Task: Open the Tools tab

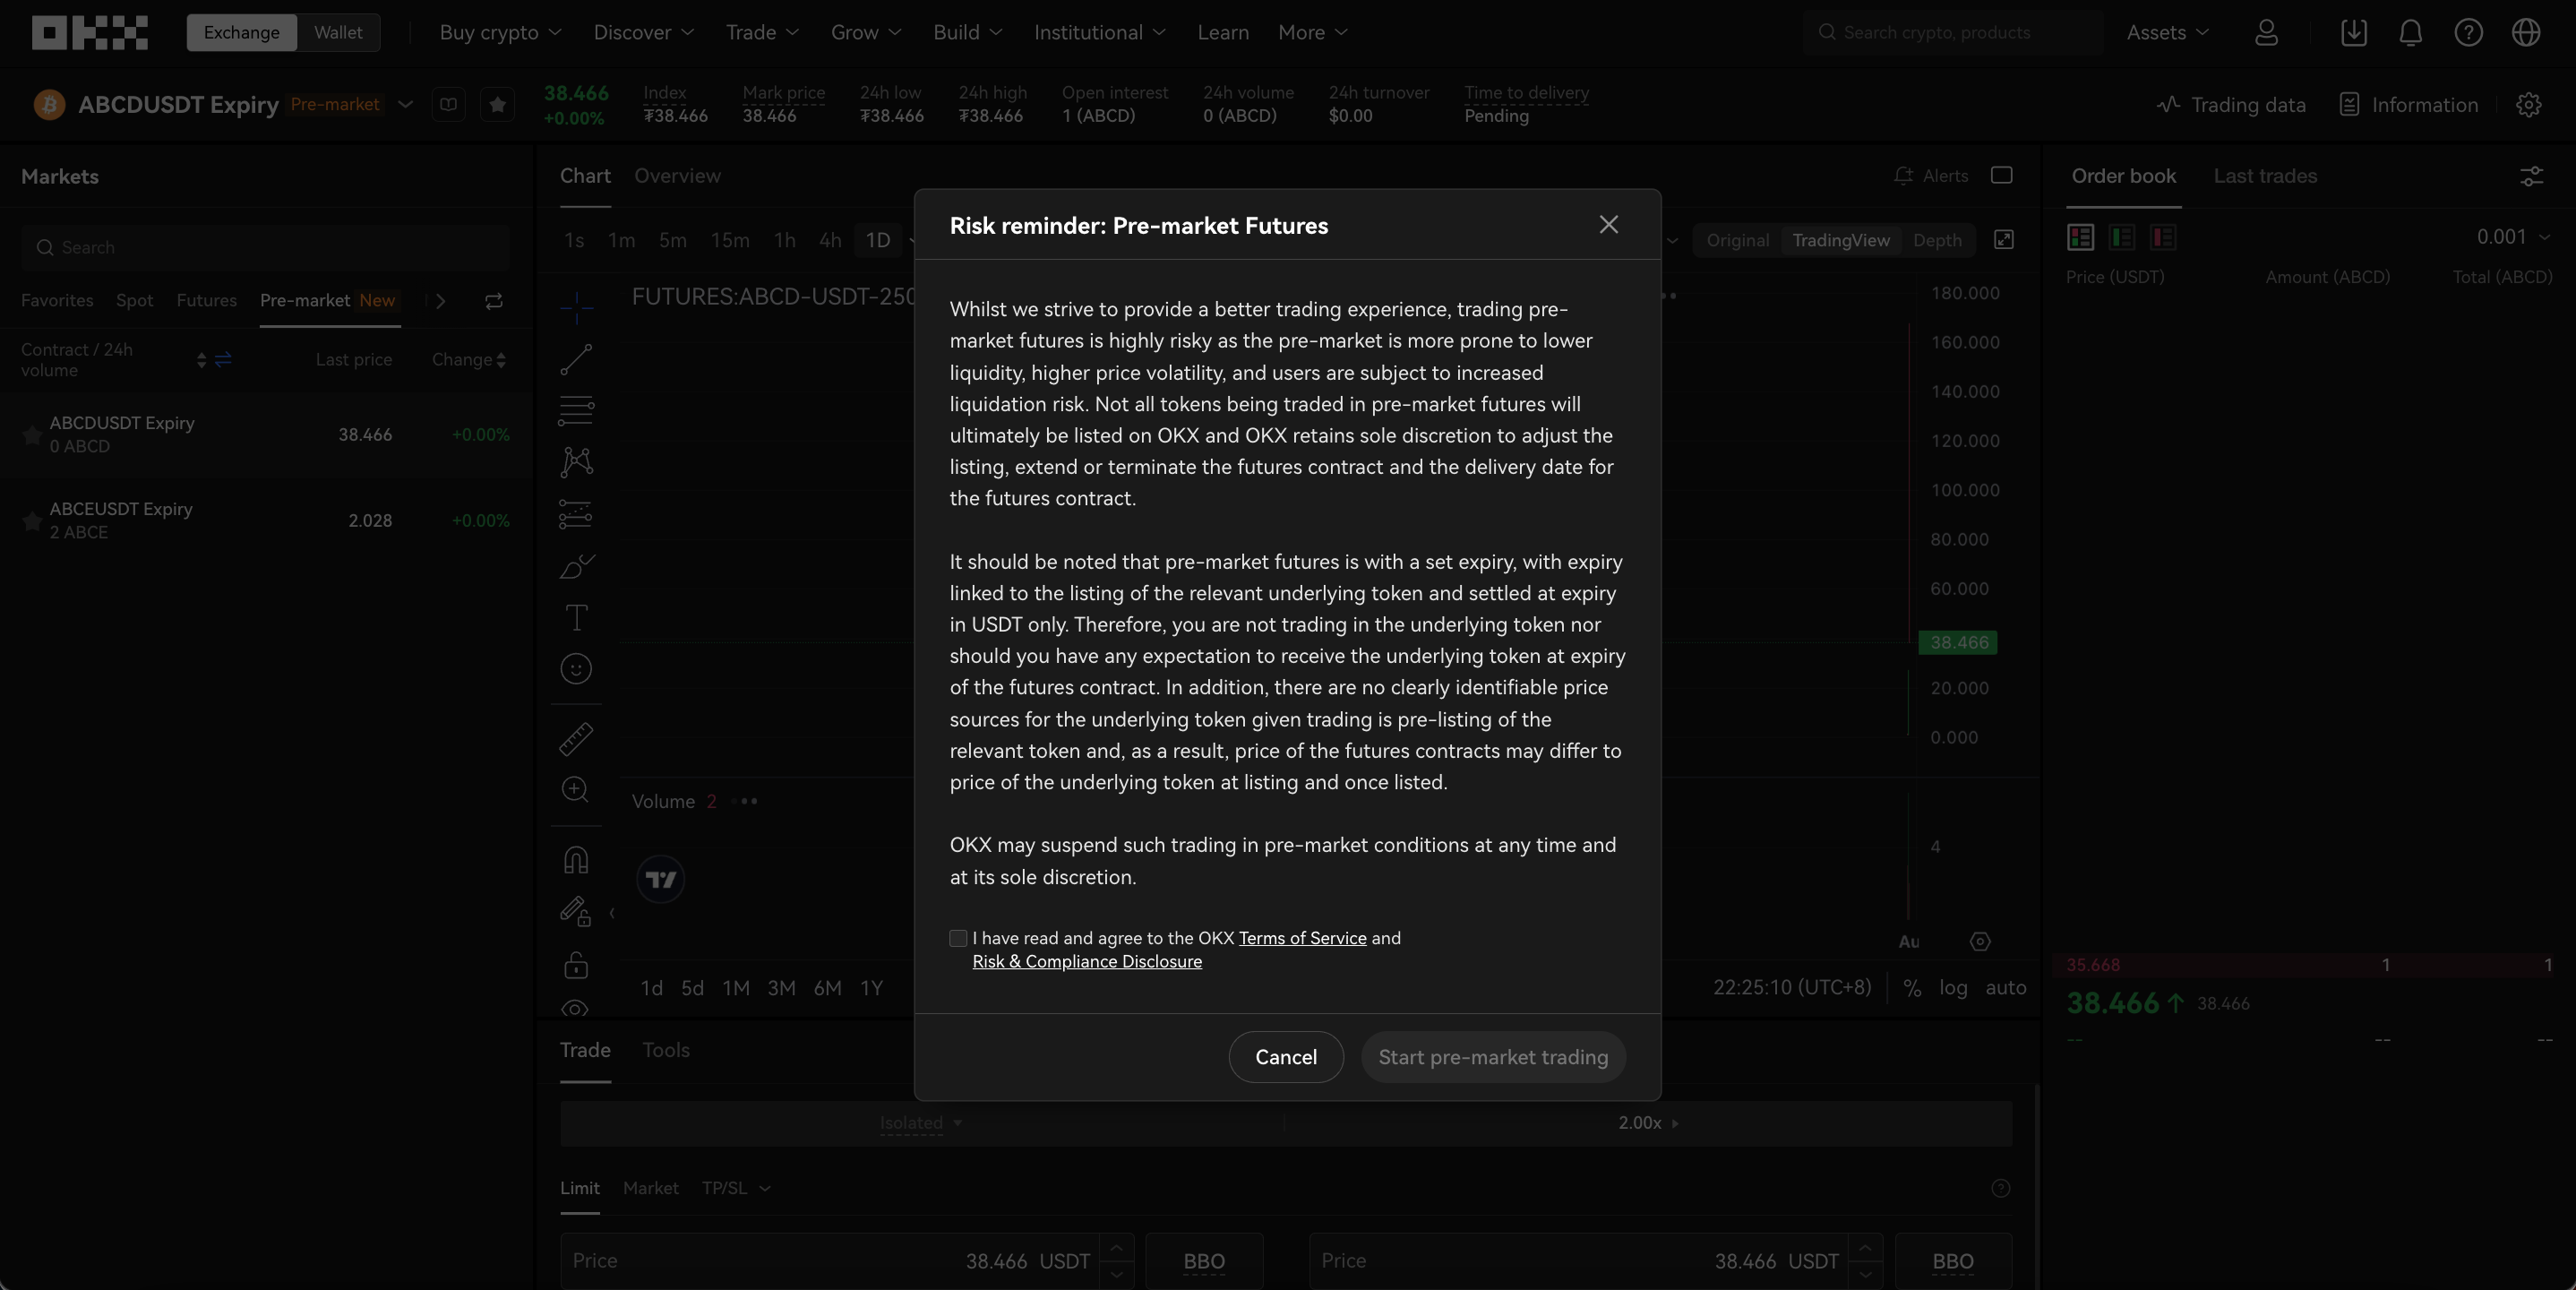Action: click(666, 1050)
